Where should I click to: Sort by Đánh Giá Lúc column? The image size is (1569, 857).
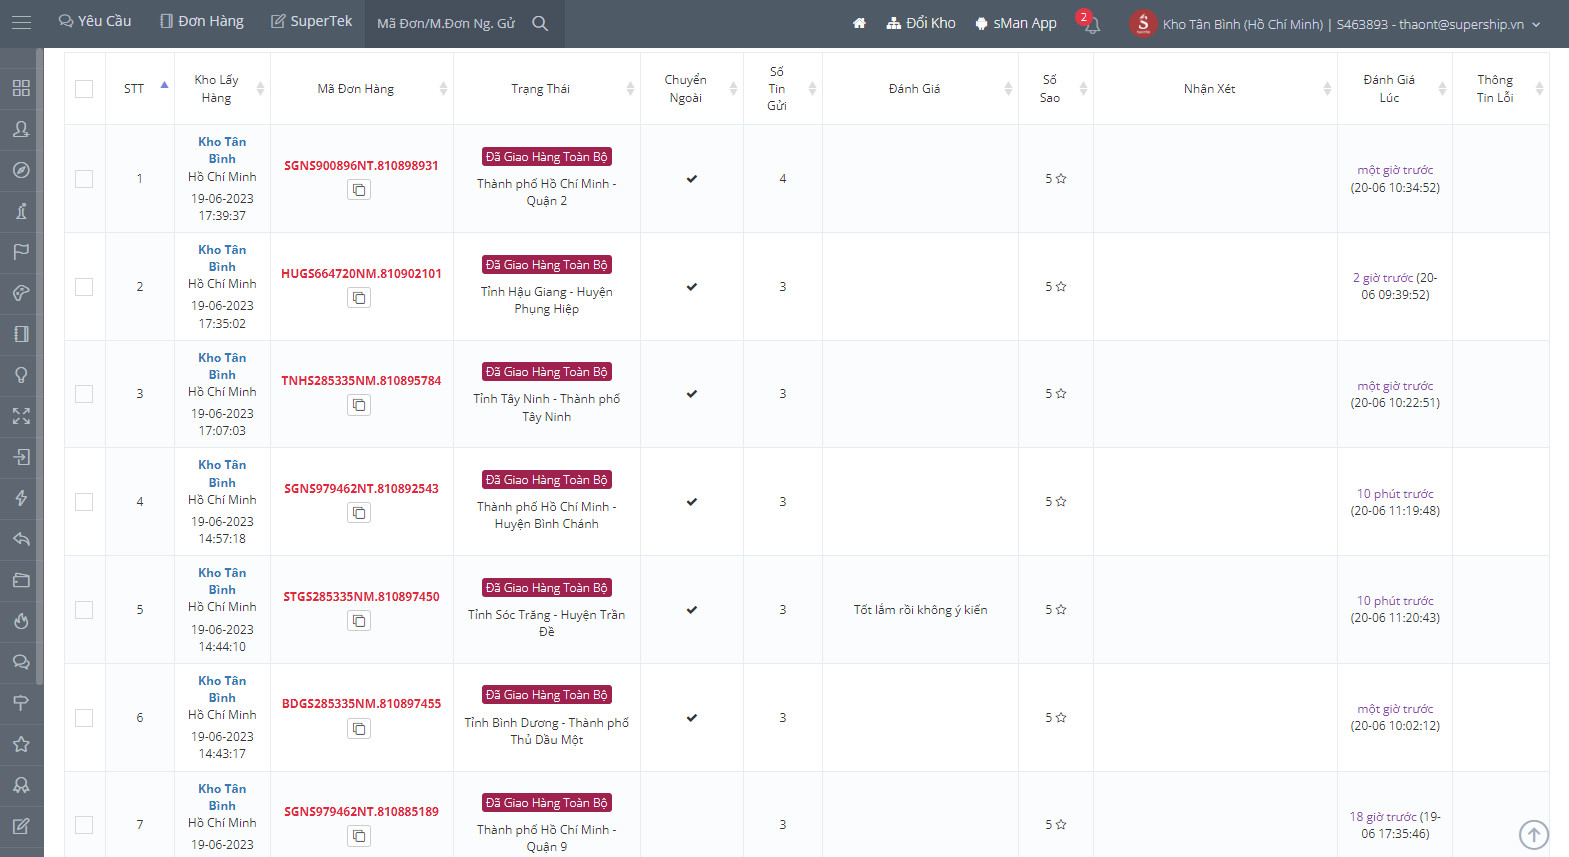point(1395,89)
